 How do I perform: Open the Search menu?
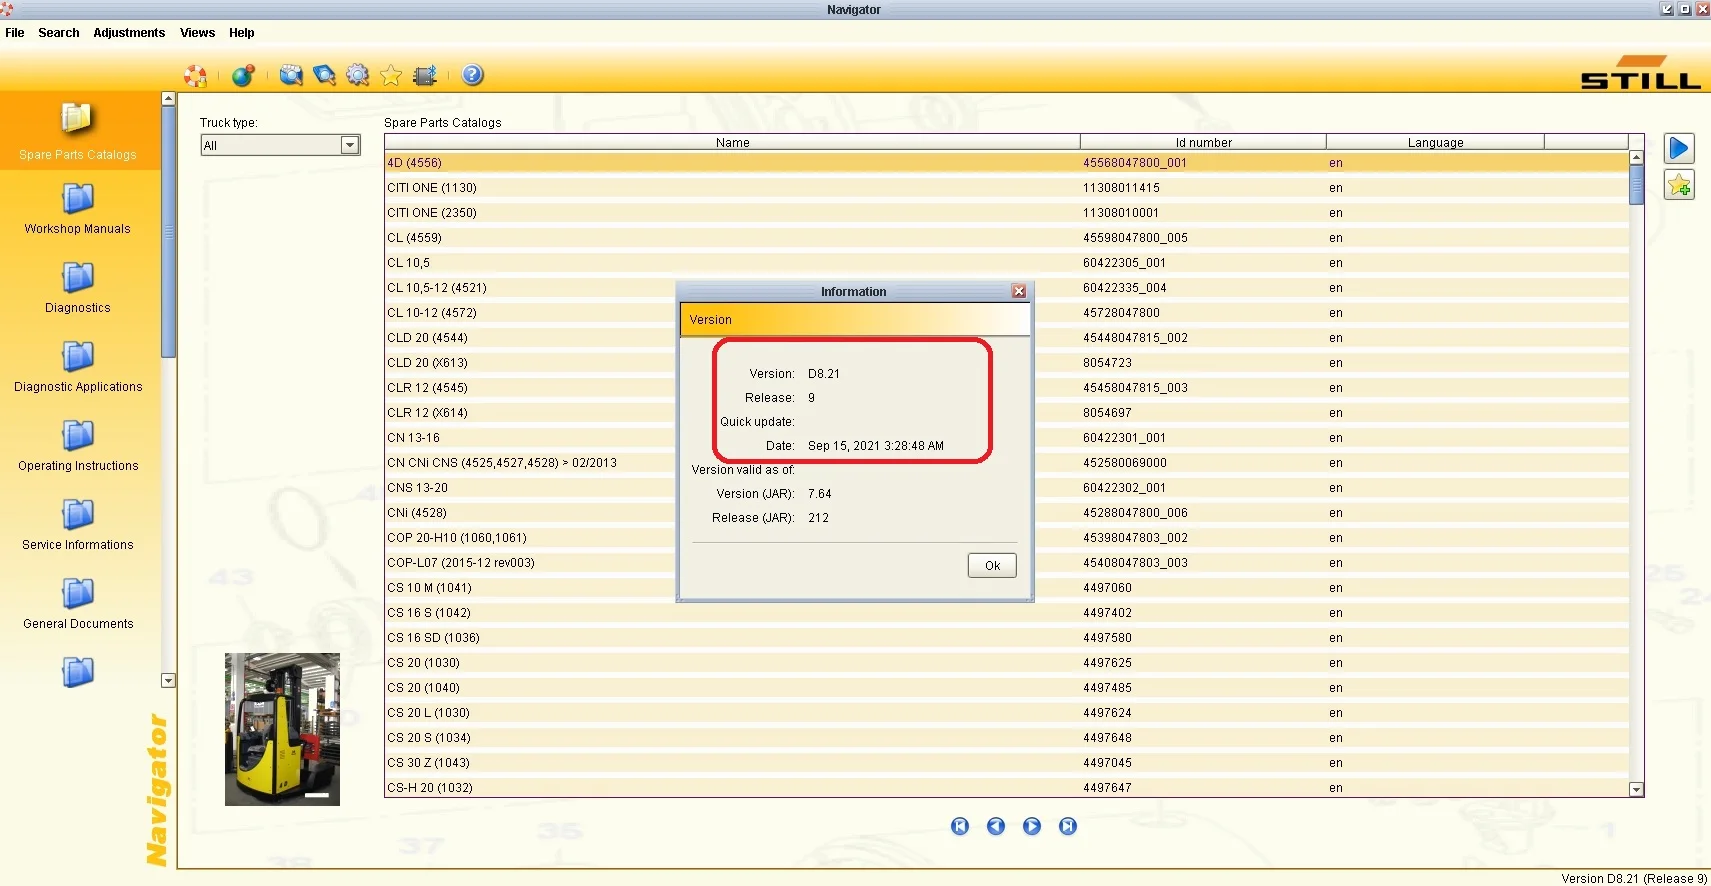(59, 33)
